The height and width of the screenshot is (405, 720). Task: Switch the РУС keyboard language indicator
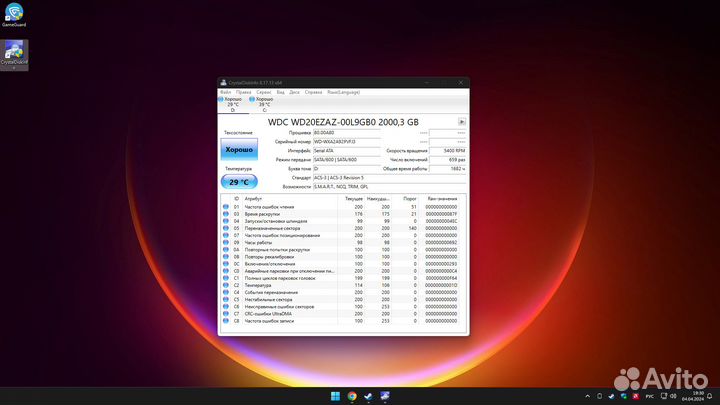click(649, 396)
